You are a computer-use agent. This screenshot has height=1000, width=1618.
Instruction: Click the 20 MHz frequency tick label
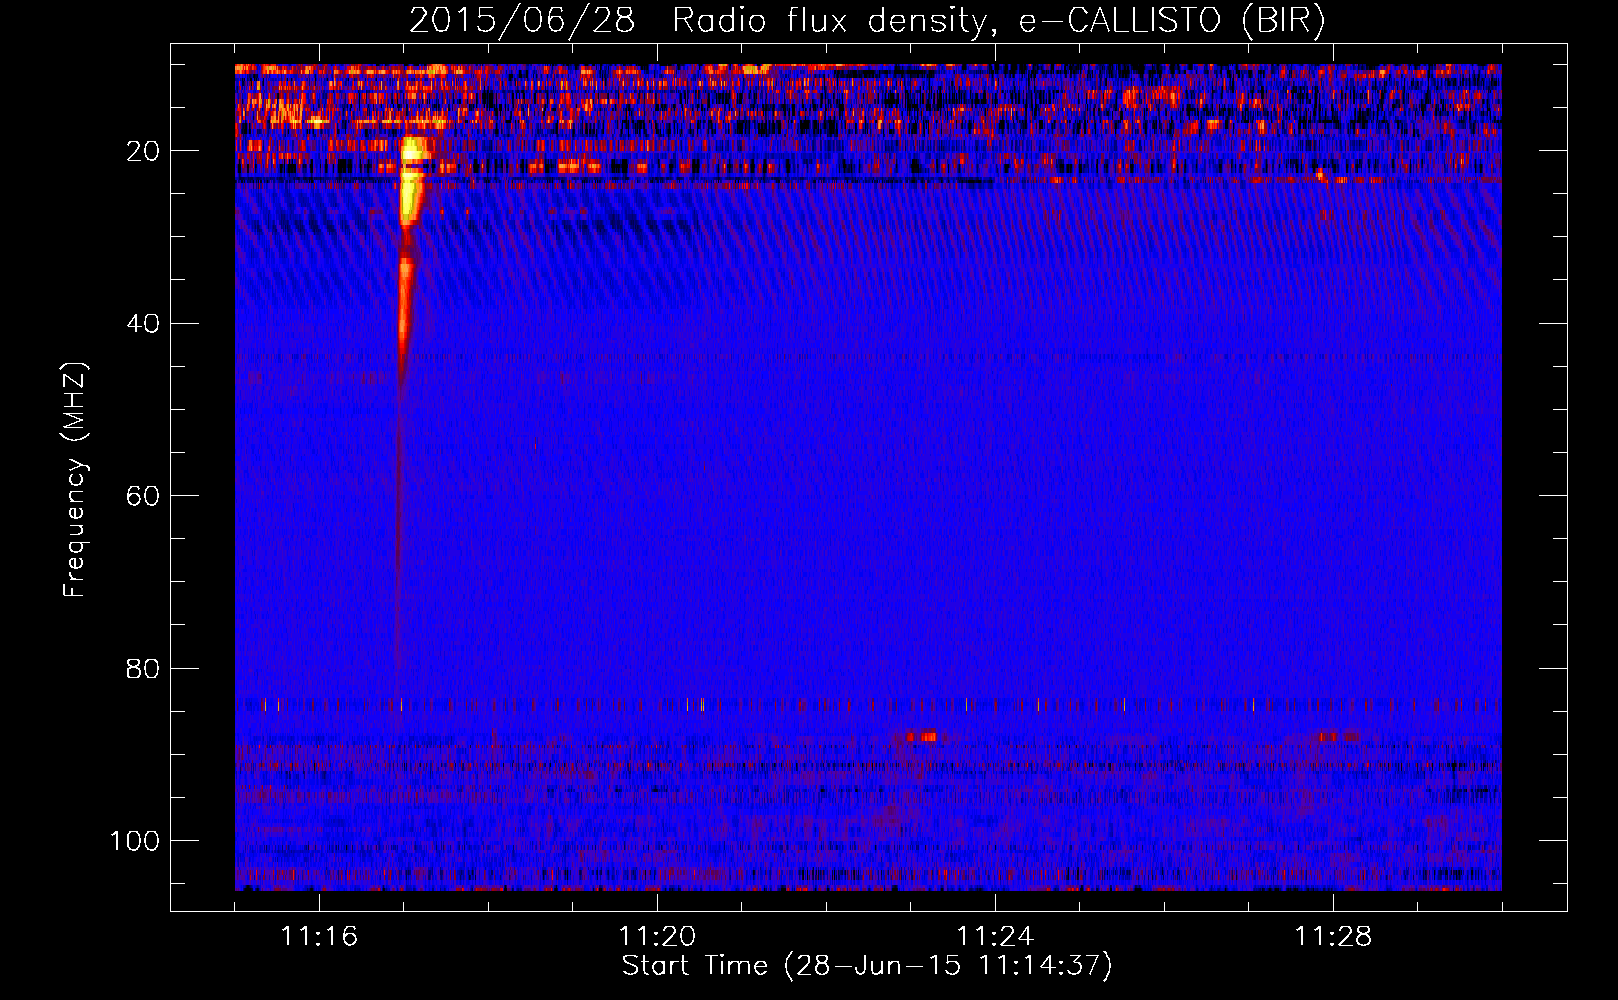click(x=144, y=151)
